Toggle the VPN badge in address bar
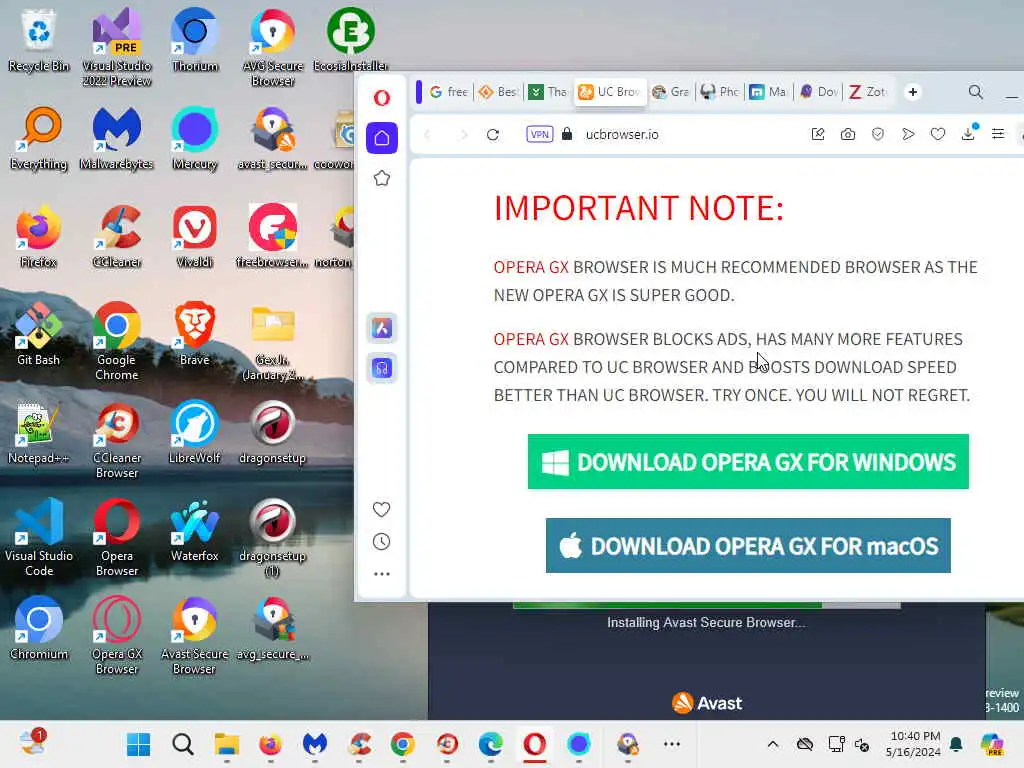The height and width of the screenshot is (768, 1024). click(539, 135)
